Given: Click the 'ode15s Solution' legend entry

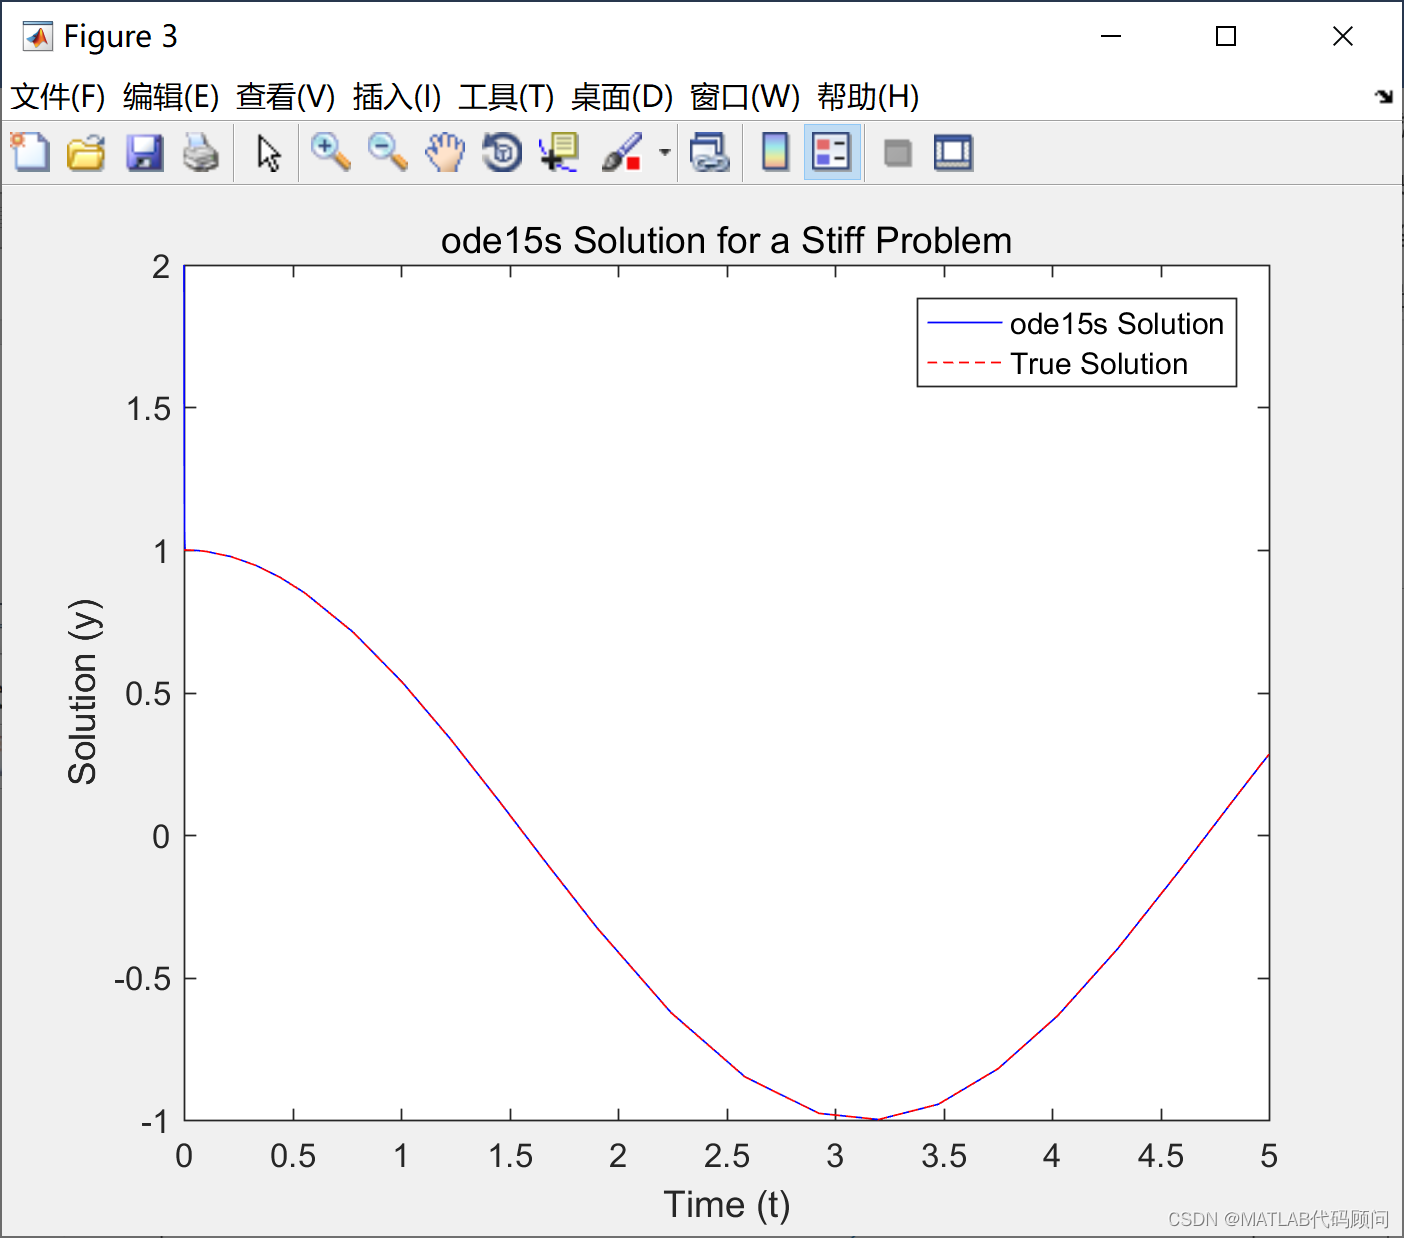Looking at the screenshot, I should click(x=1117, y=324).
